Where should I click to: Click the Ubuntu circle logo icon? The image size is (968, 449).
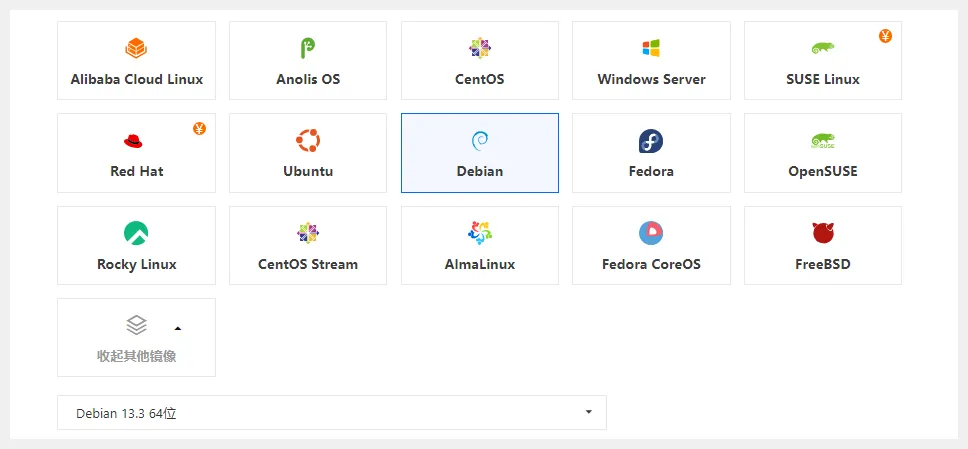click(308, 141)
